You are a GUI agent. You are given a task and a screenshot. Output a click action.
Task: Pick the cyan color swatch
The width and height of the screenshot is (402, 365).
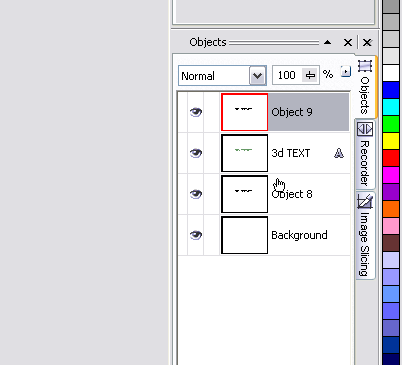(391, 107)
